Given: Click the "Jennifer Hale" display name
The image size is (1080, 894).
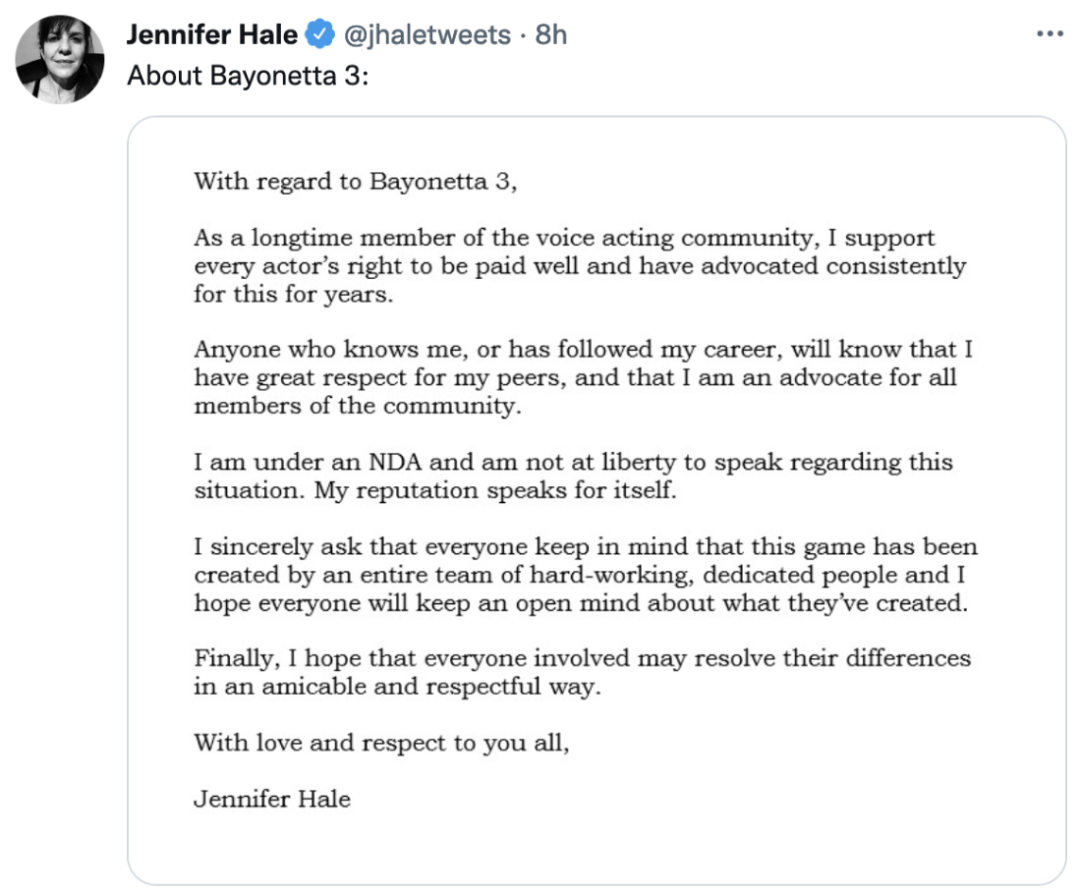Looking at the screenshot, I should click(212, 35).
